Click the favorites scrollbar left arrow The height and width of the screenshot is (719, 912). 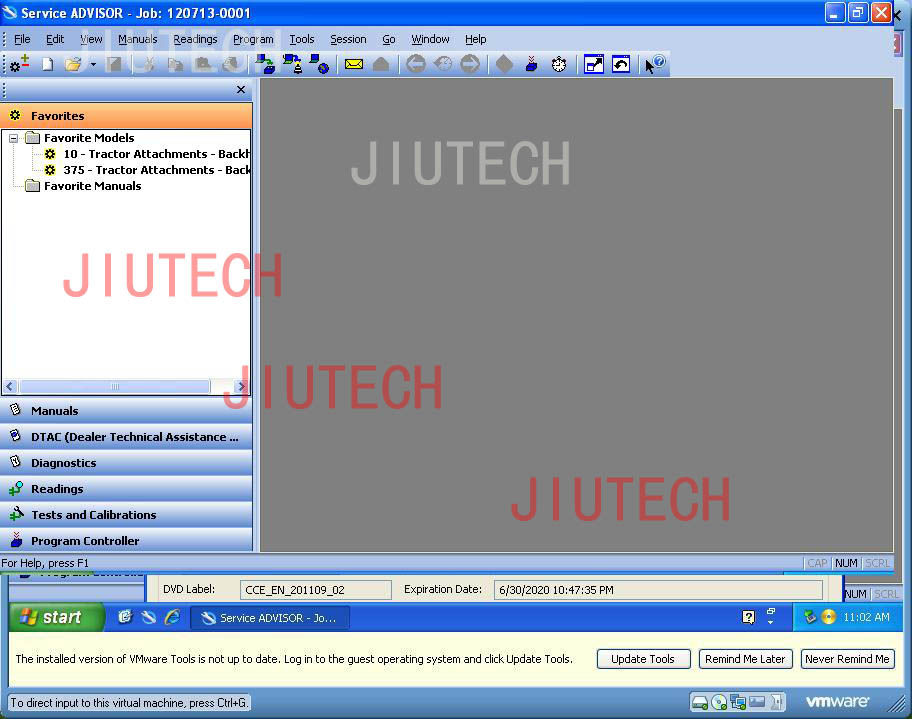tap(10, 386)
